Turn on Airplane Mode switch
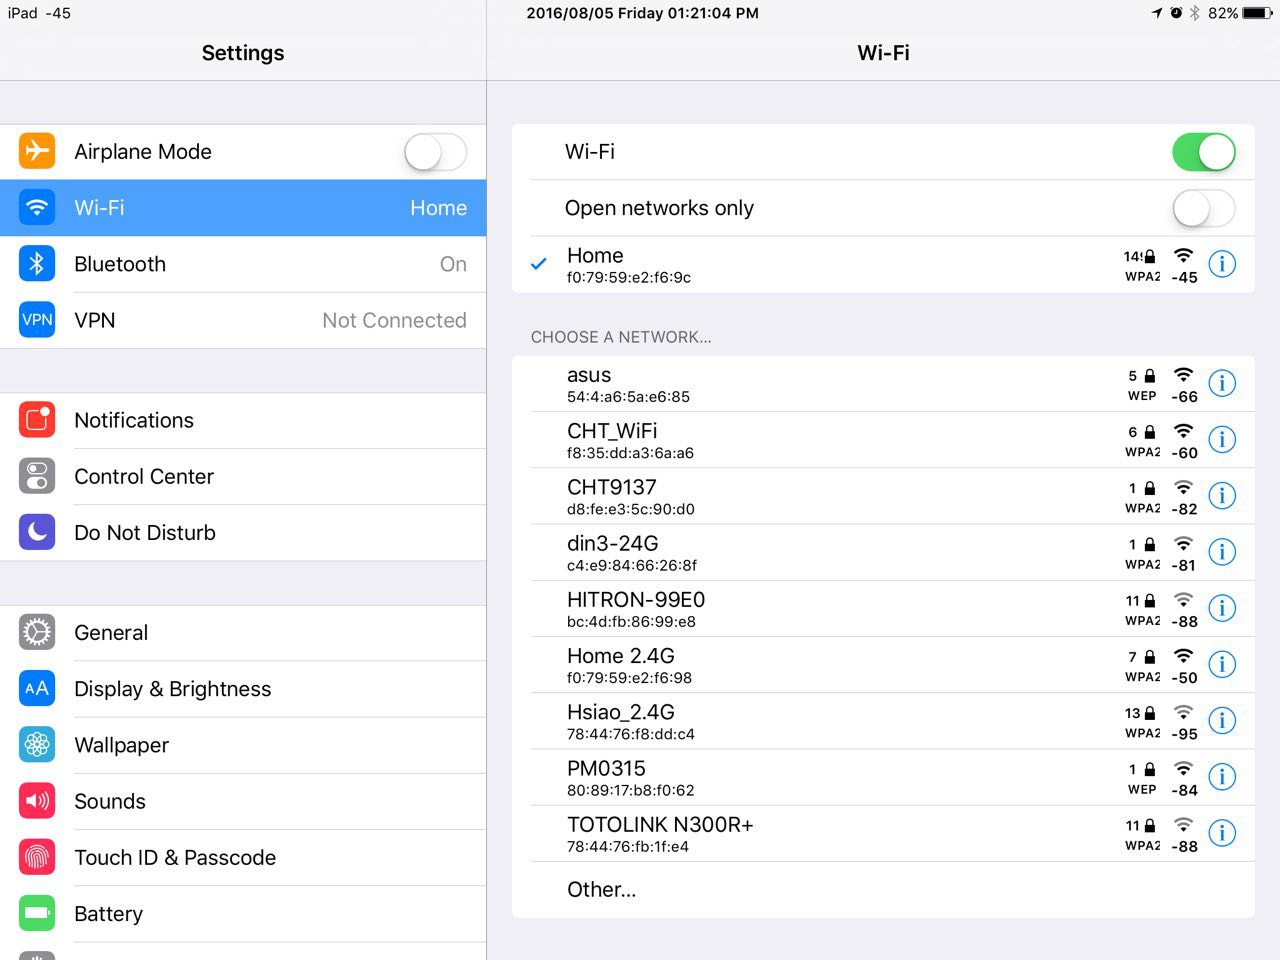 click(435, 152)
